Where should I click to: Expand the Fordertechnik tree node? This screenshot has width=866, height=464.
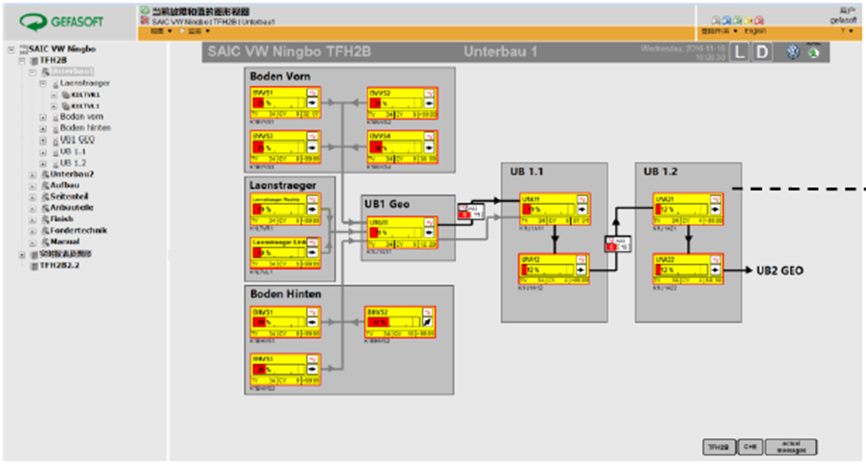(33, 231)
